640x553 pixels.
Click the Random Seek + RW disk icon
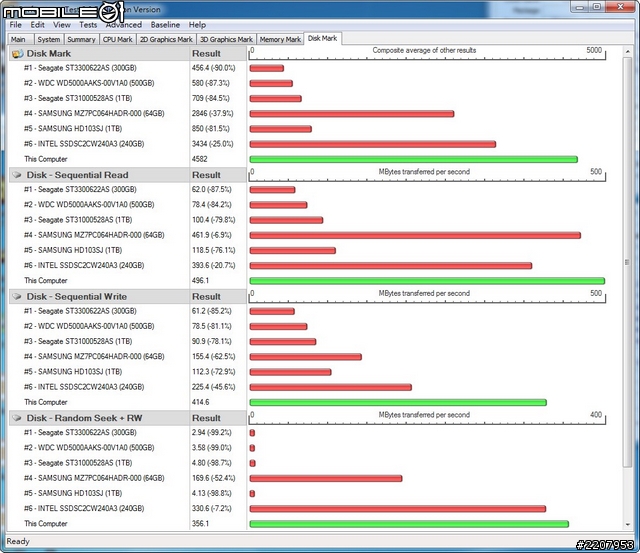click(17, 418)
